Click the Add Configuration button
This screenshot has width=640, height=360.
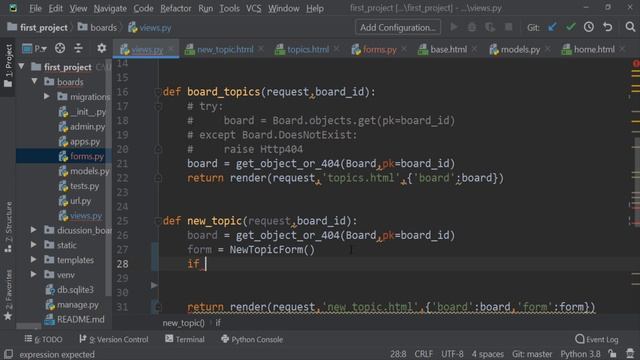pos(398,27)
